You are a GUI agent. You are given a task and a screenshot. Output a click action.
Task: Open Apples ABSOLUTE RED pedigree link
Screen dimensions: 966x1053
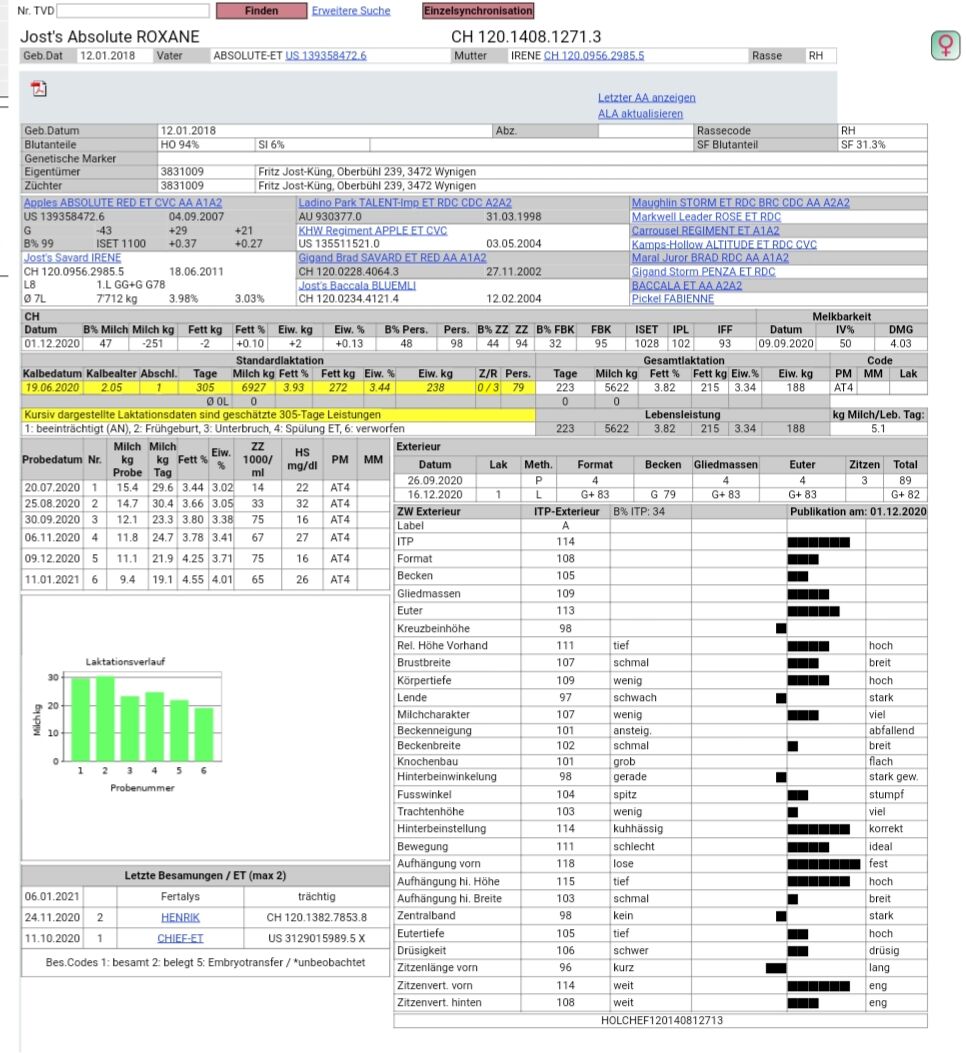coord(122,203)
